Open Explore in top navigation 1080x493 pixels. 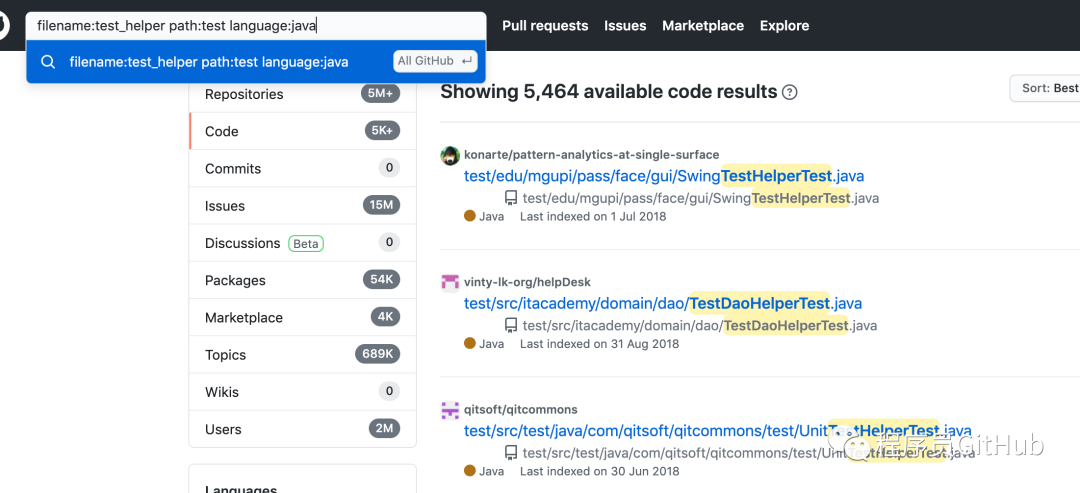pos(784,25)
